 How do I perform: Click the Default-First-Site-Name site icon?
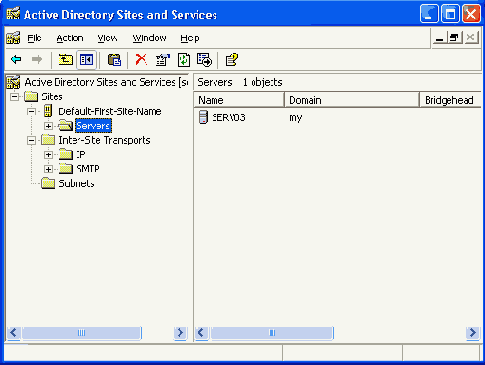tap(48, 111)
